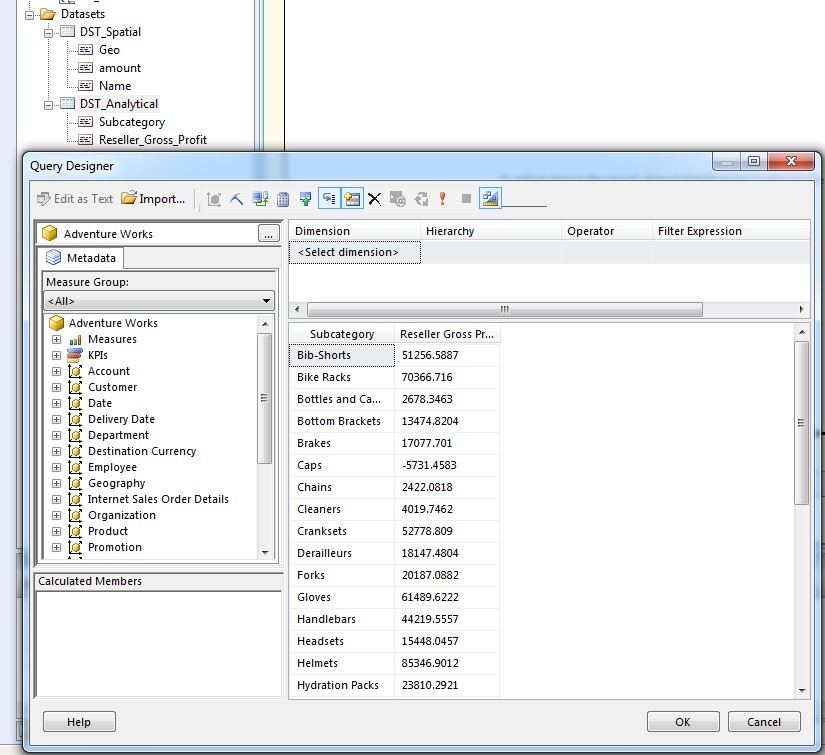Click the metadata tree vertical scrollbar thumb

[x=265, y=398]
